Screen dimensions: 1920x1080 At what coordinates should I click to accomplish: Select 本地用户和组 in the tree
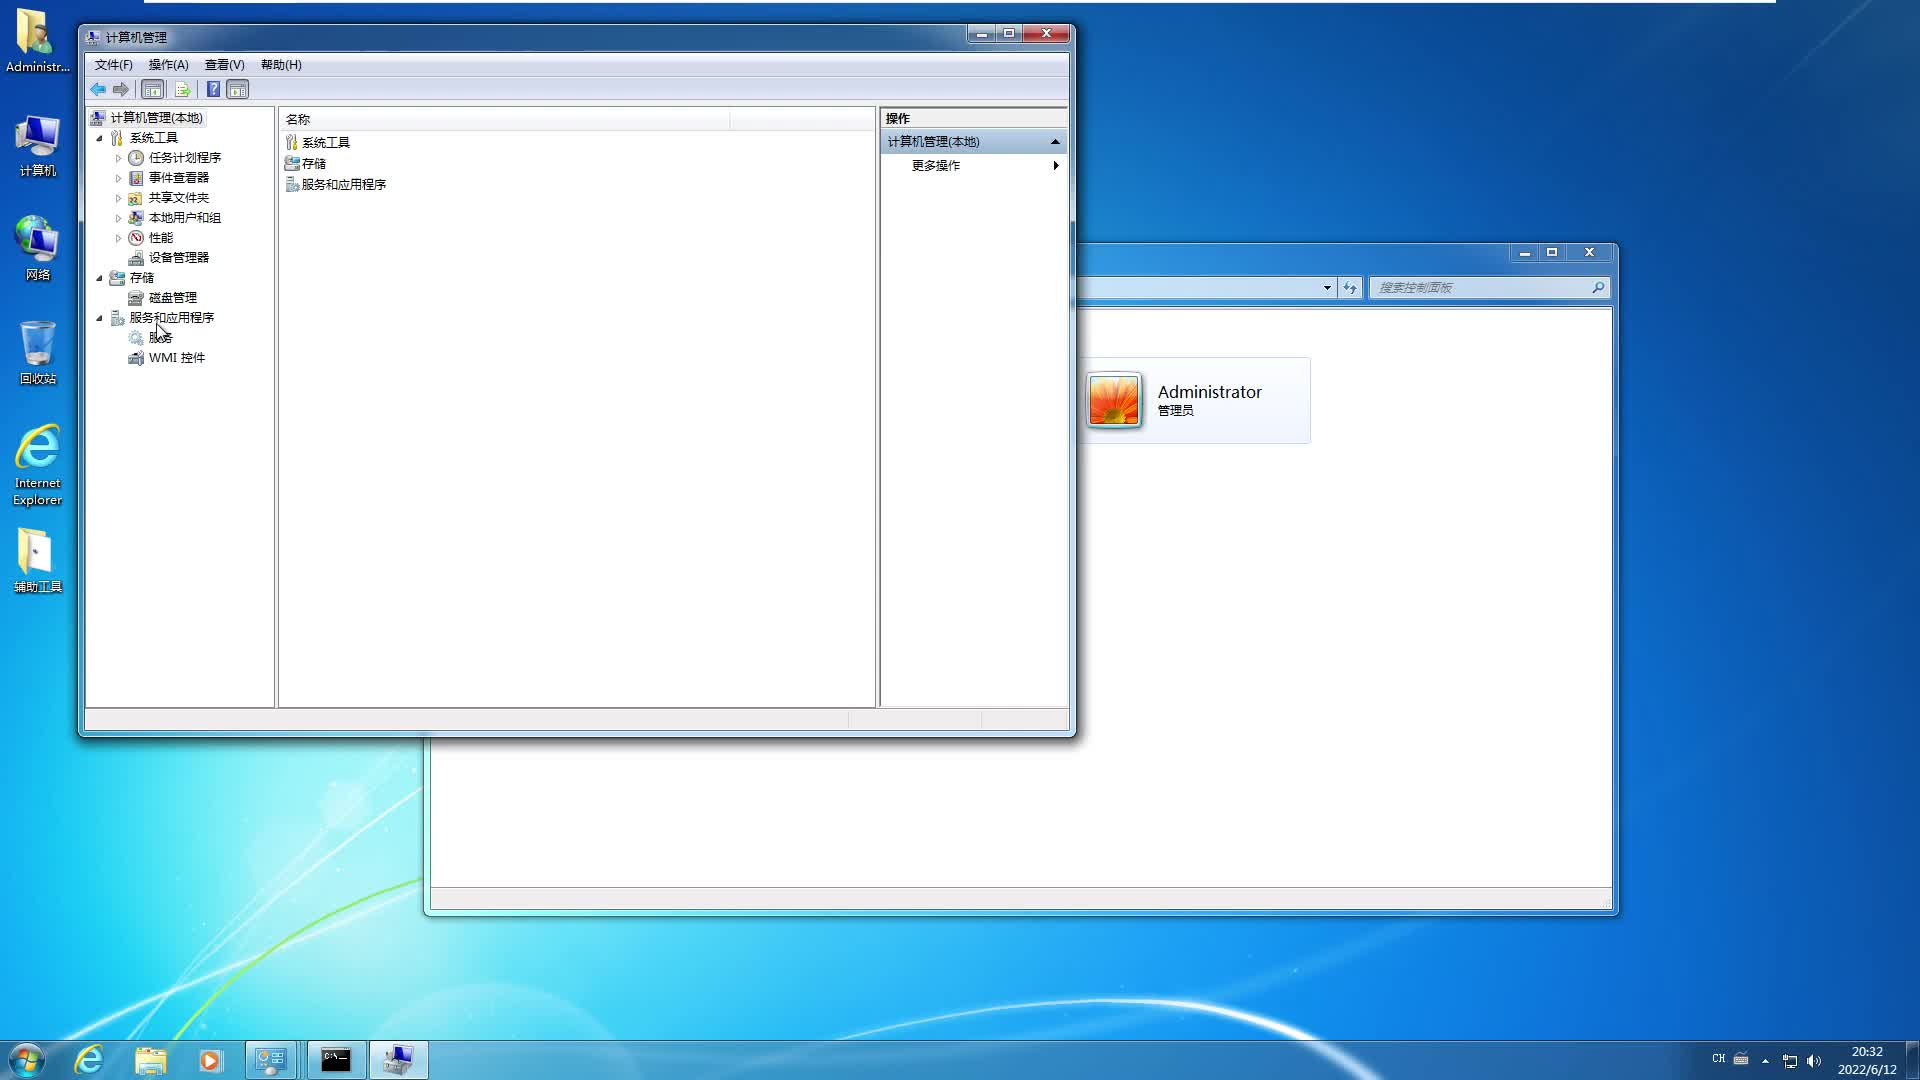(185, 218)
